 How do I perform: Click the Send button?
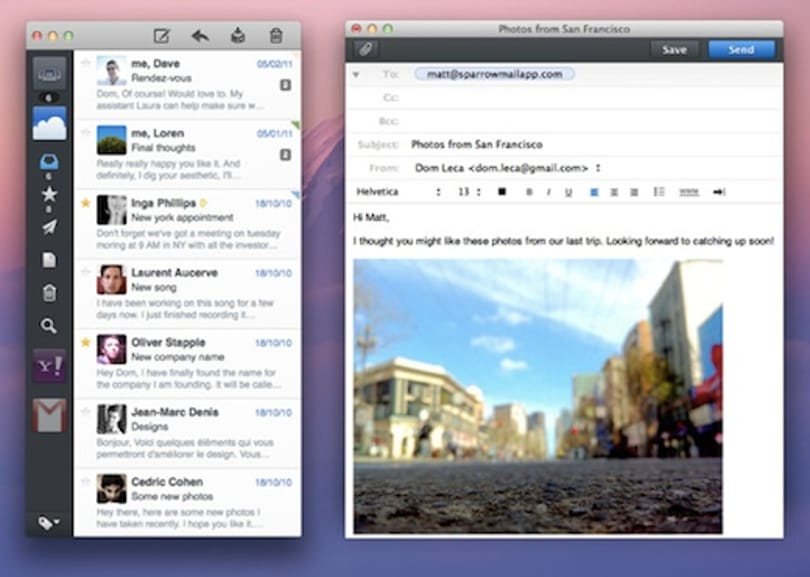coord(741,50)
